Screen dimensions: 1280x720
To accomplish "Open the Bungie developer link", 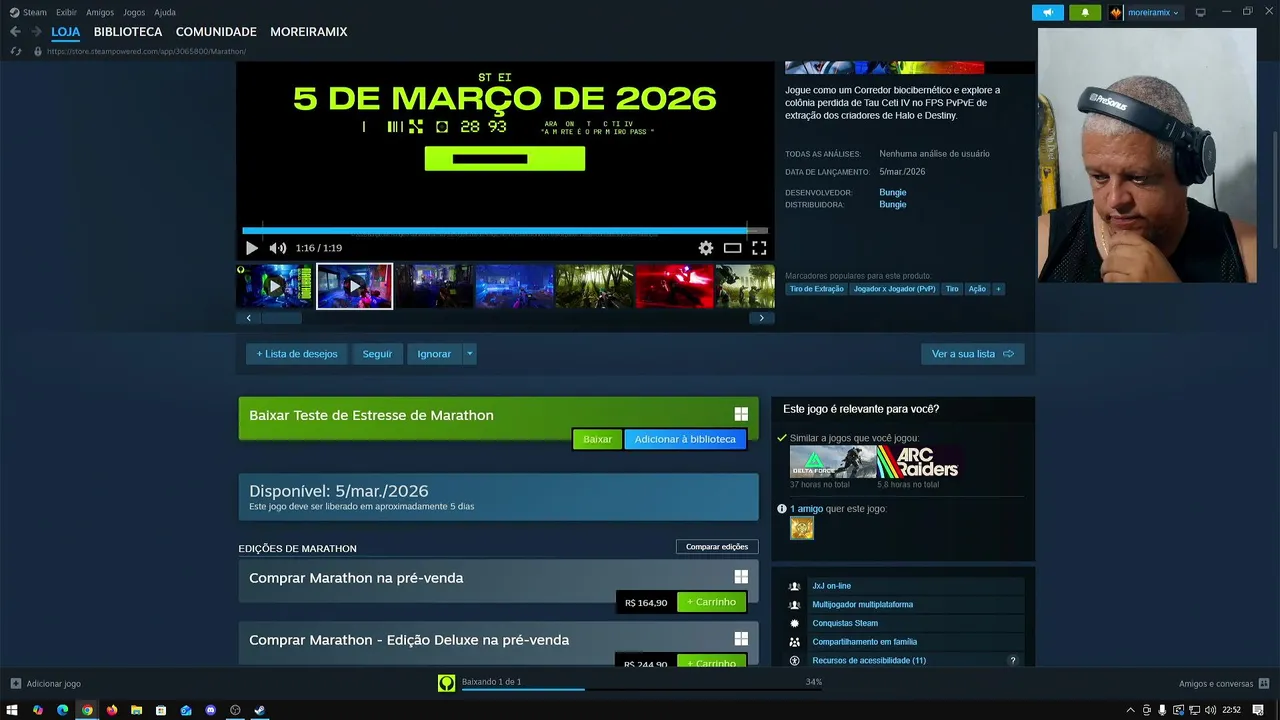I will 892,192.
